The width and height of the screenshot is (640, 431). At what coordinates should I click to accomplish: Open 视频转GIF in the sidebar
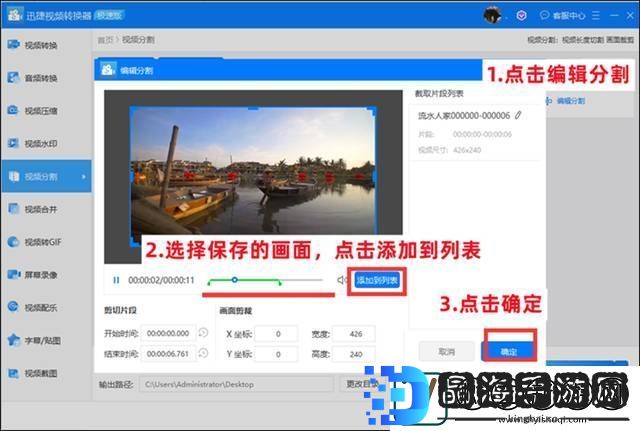pyautogui.click(x=41, y=242)
